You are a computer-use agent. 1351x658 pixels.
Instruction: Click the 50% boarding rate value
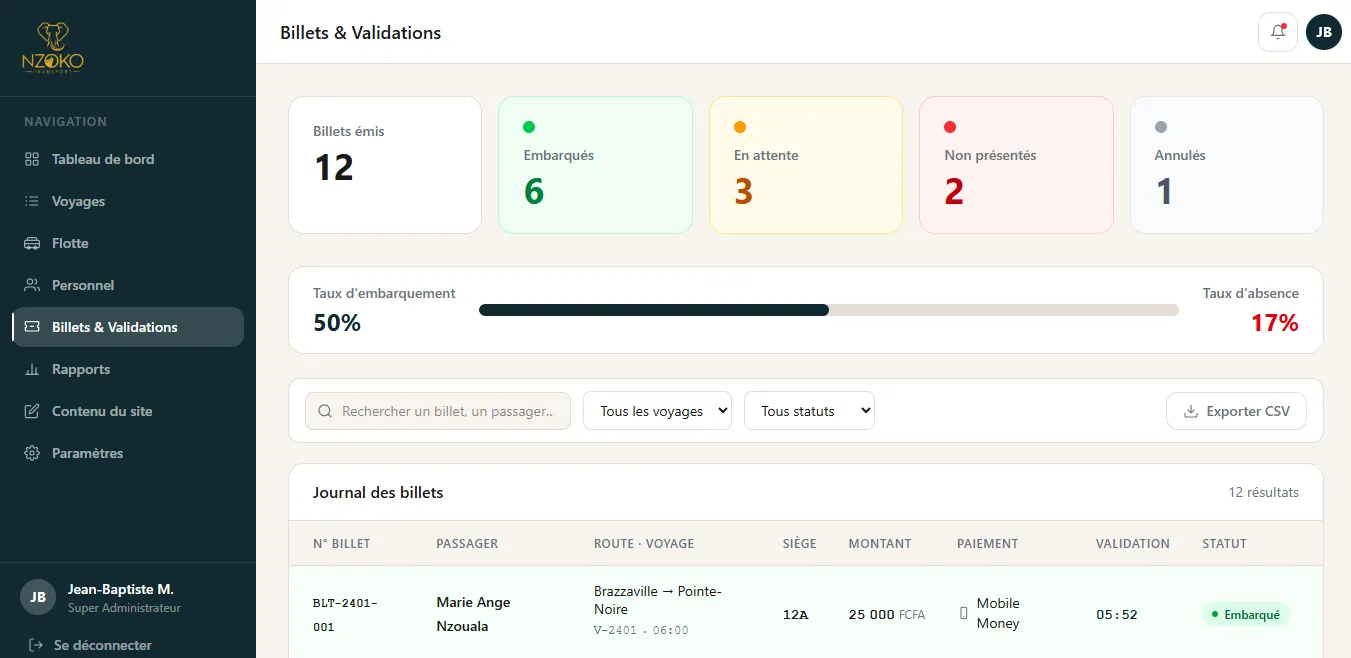[x=337, y=323]
